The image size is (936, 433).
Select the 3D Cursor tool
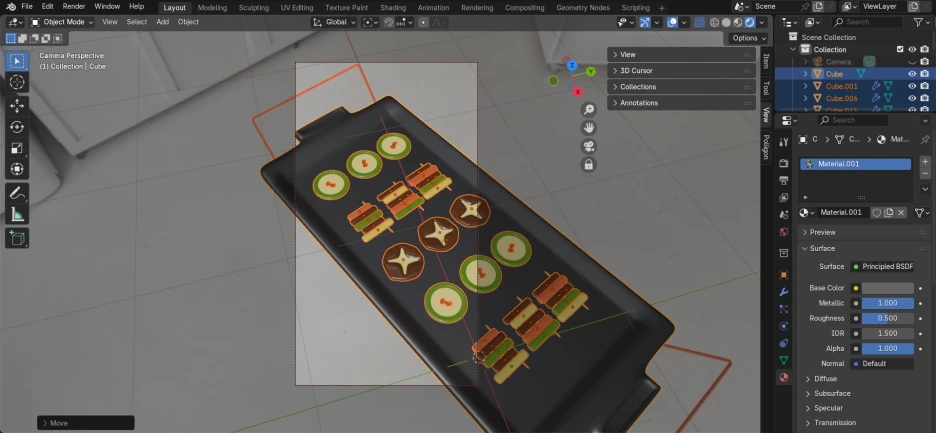click(x=17, y=82)
